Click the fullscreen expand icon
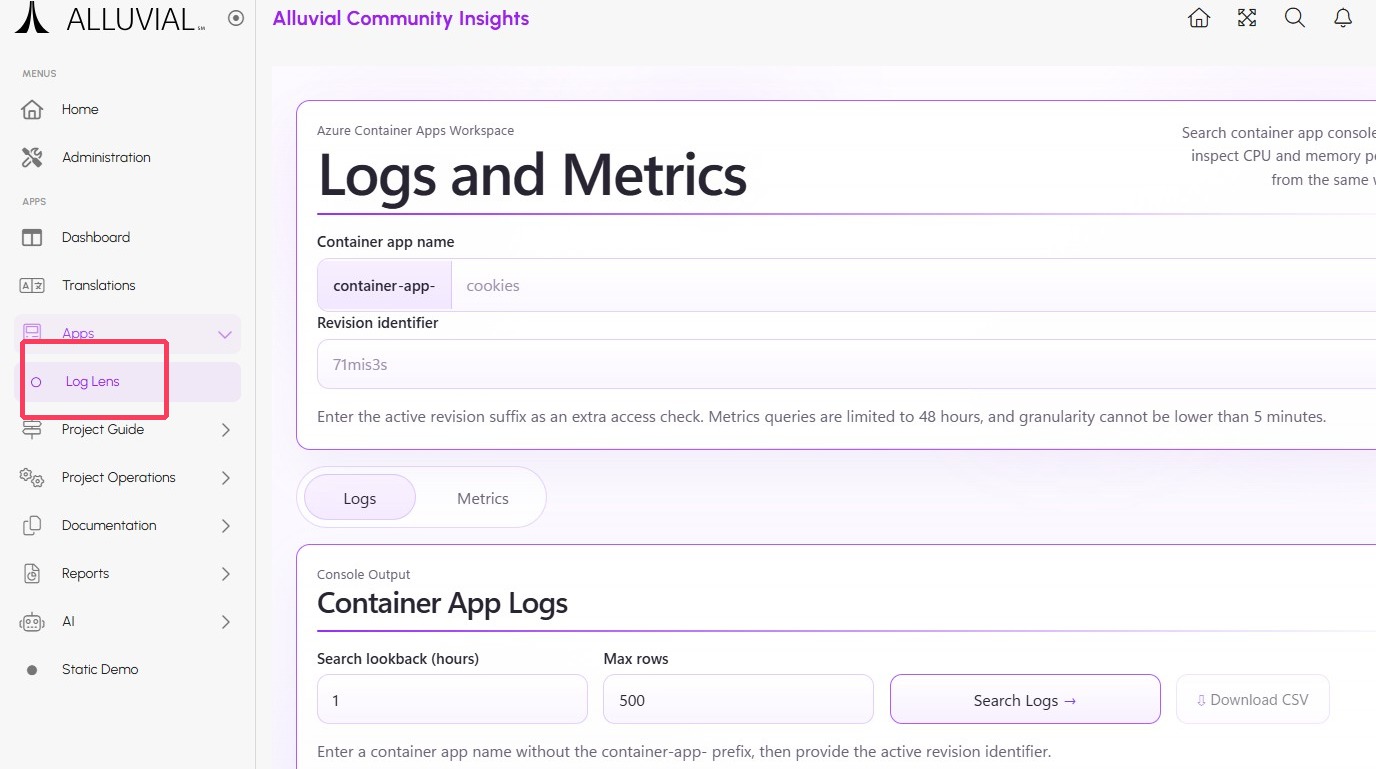 coord(1247,18)
